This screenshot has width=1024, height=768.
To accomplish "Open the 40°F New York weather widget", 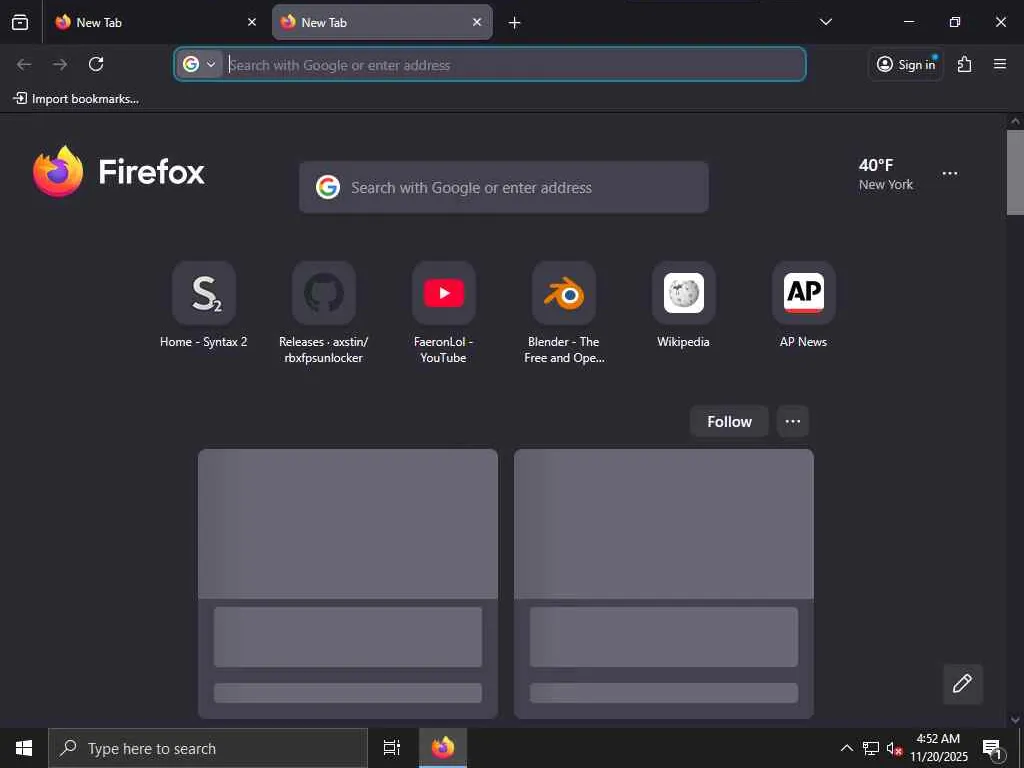I will (x=886, y=174).
